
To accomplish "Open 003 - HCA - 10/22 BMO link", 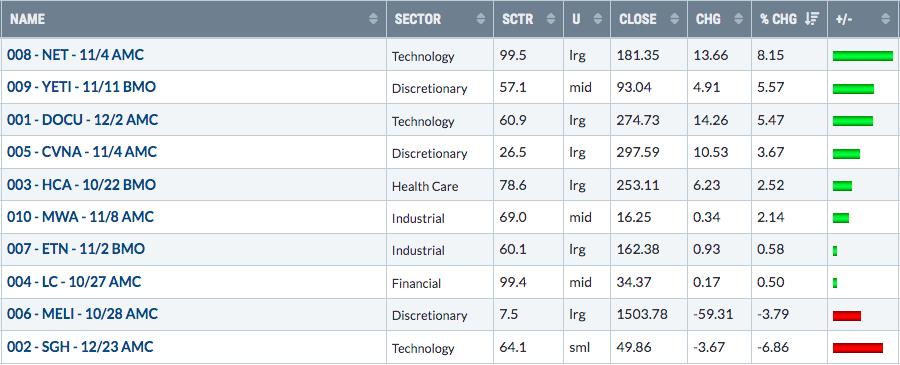I will (x=82, y=185).
